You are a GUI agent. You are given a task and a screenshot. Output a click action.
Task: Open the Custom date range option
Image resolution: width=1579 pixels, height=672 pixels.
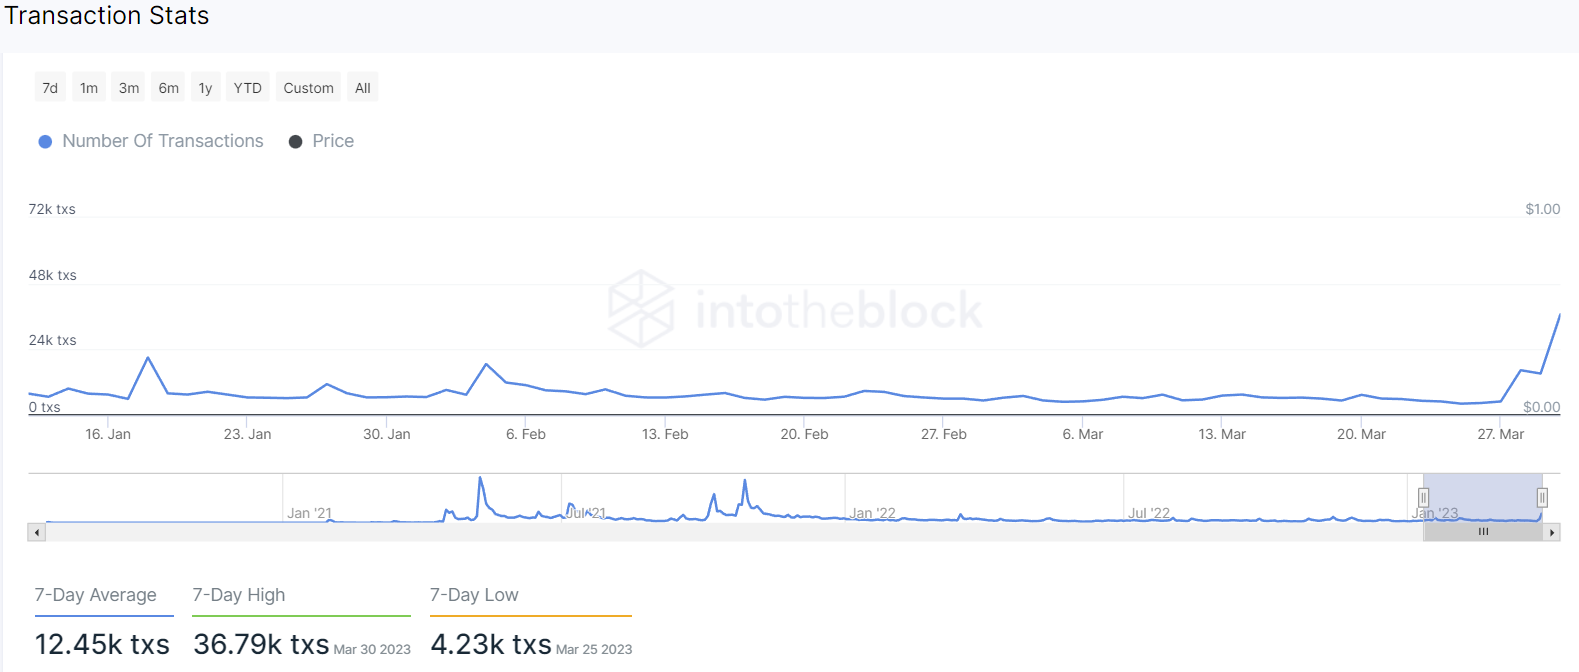[x=308, y=88]
